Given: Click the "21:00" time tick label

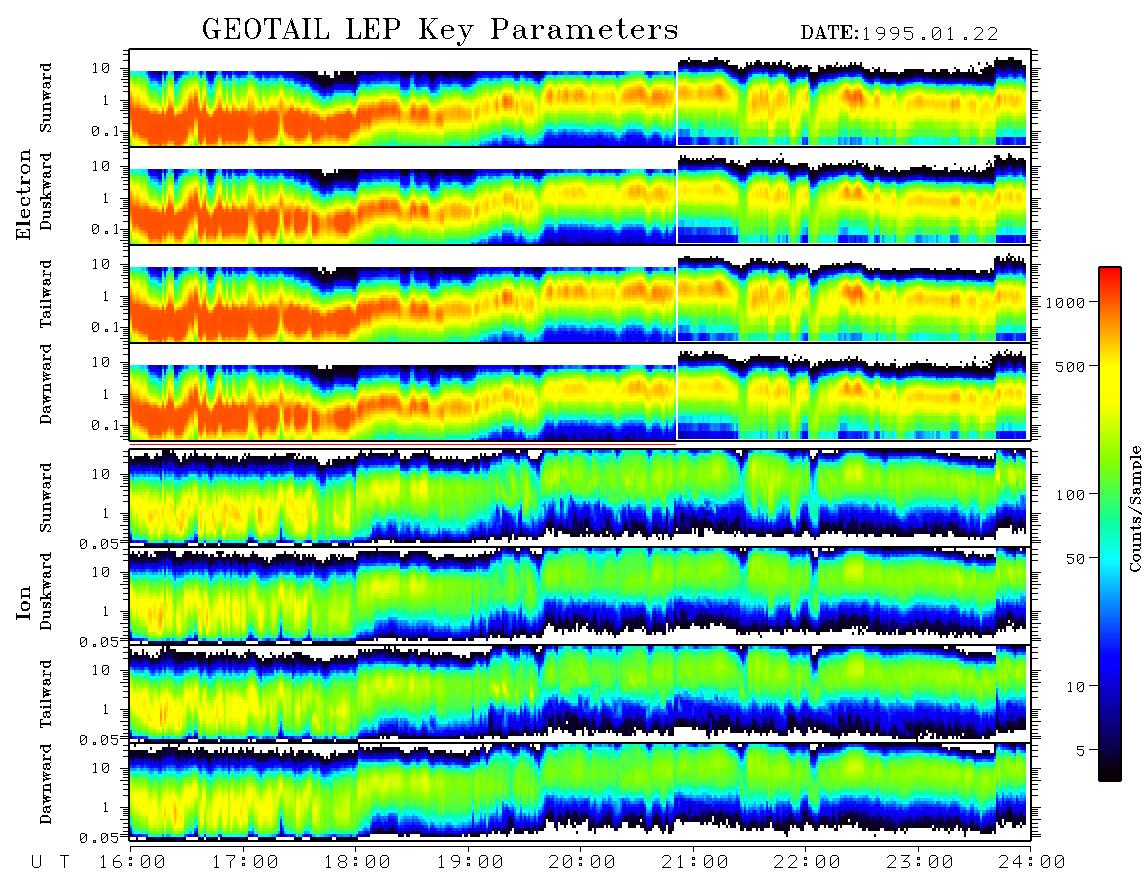Looking at the screenshot, I should click(x=696, y=862).
